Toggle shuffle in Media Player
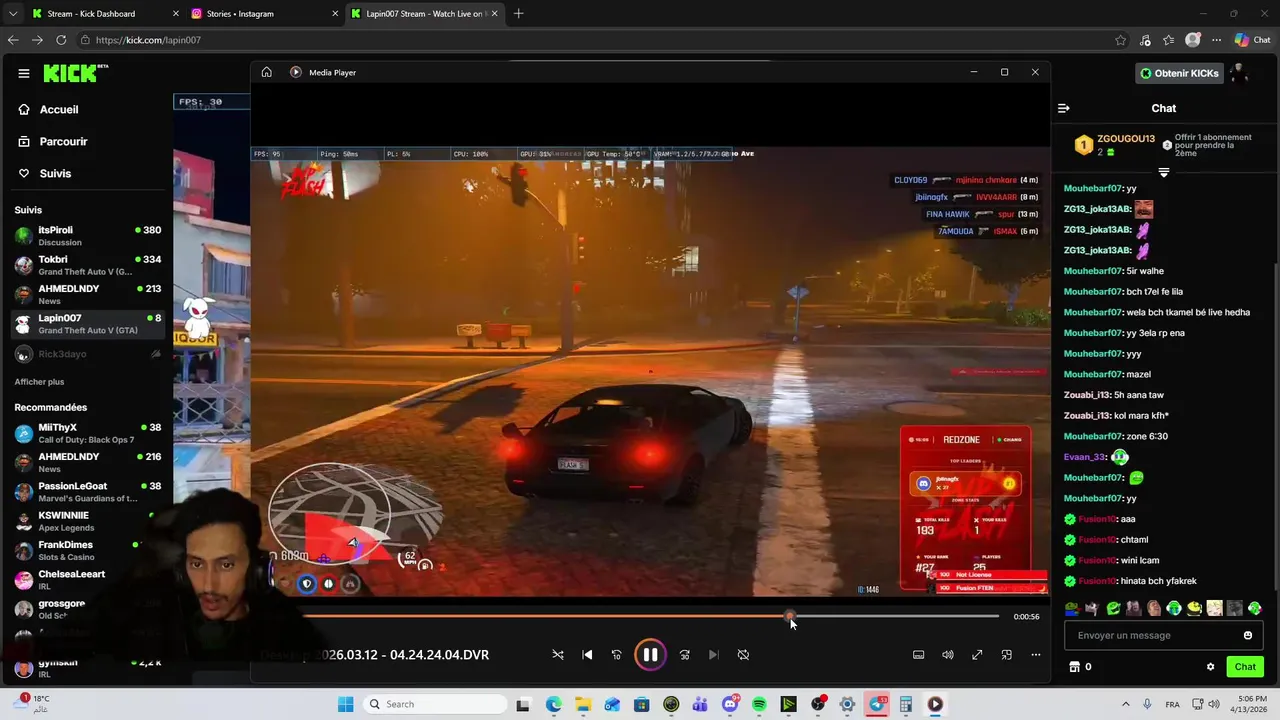 click(x=558, y=655)
